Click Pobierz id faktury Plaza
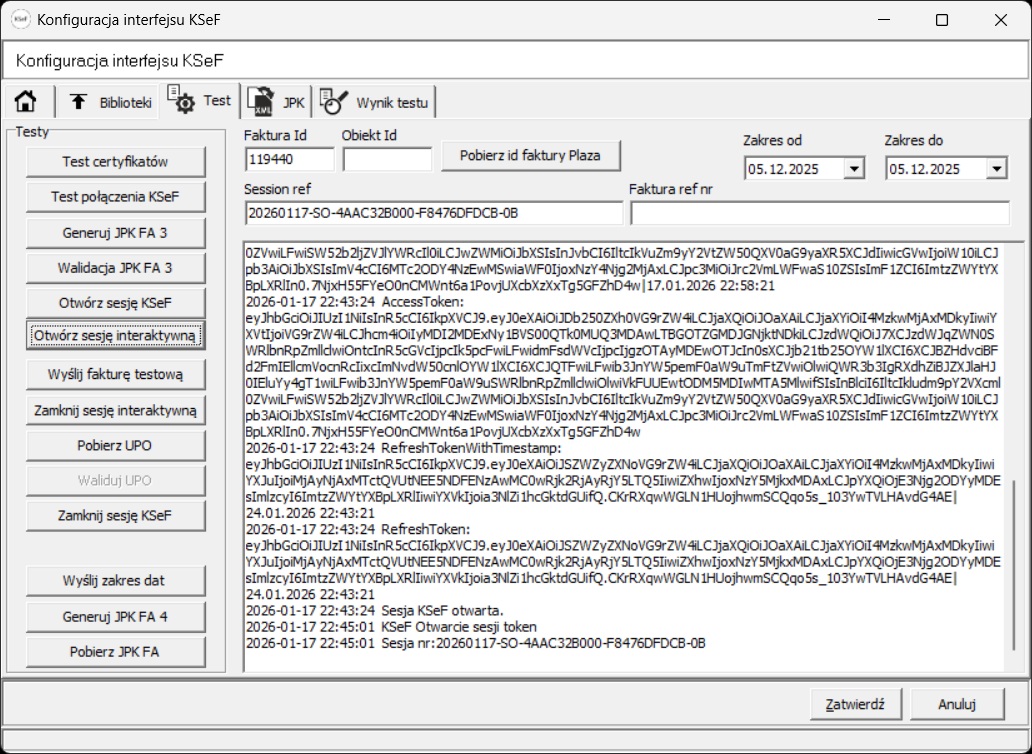1032x754 pixels. (530, 156)
